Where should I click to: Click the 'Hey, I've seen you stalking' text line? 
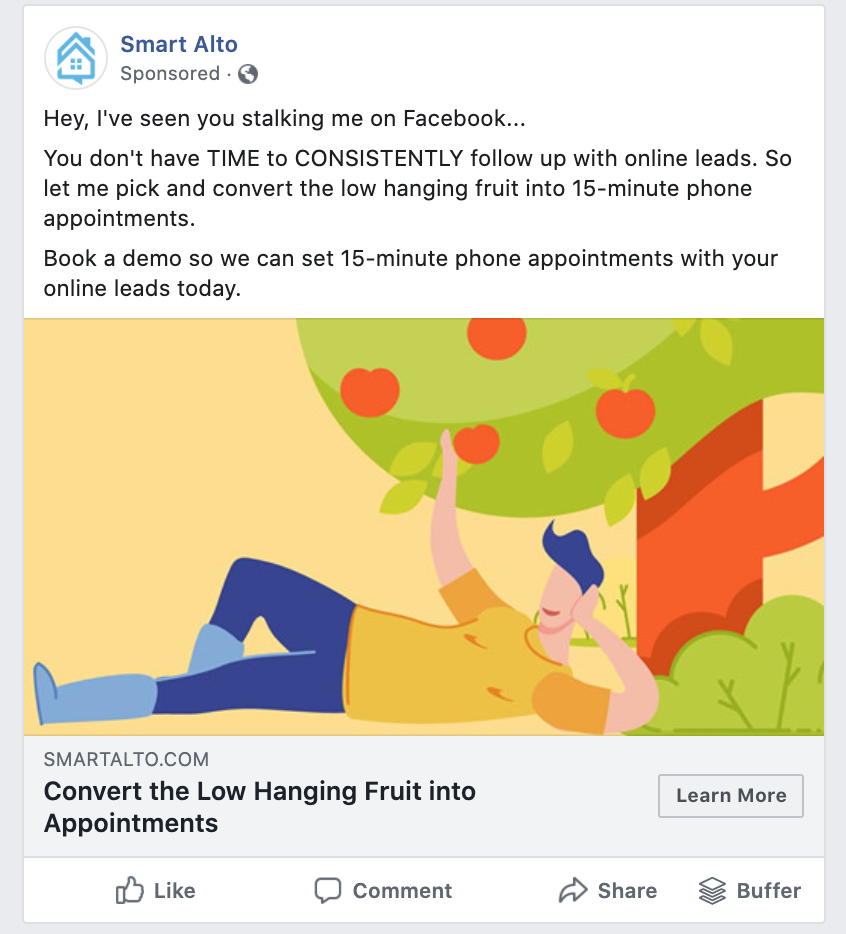coord(284,119)
